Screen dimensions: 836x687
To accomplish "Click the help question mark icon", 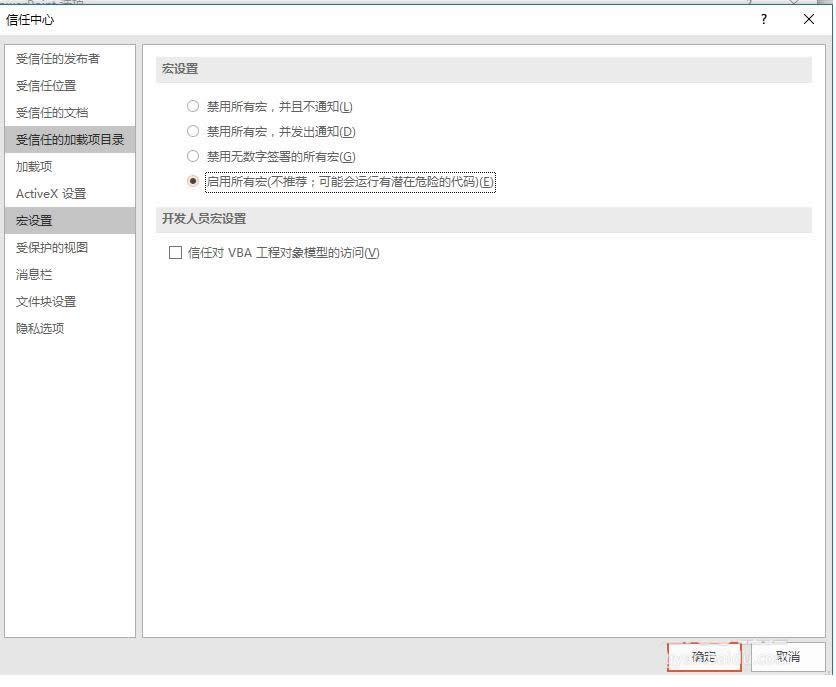I will (764, 19).
